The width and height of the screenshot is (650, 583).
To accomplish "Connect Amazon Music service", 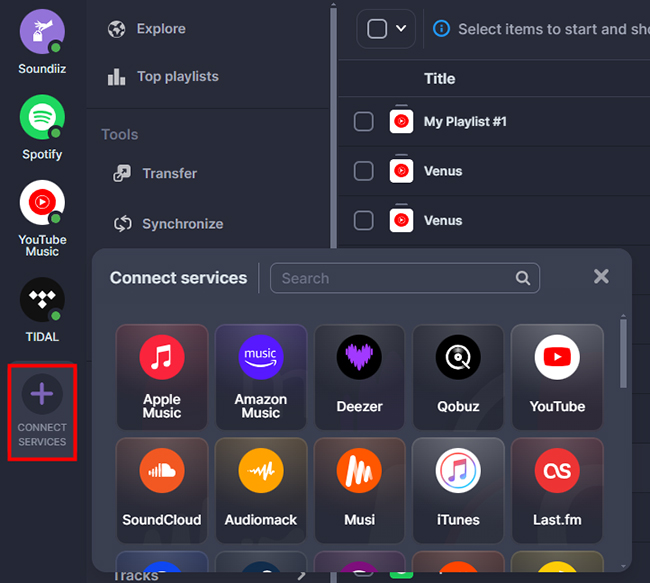I will tap(261, 377).
